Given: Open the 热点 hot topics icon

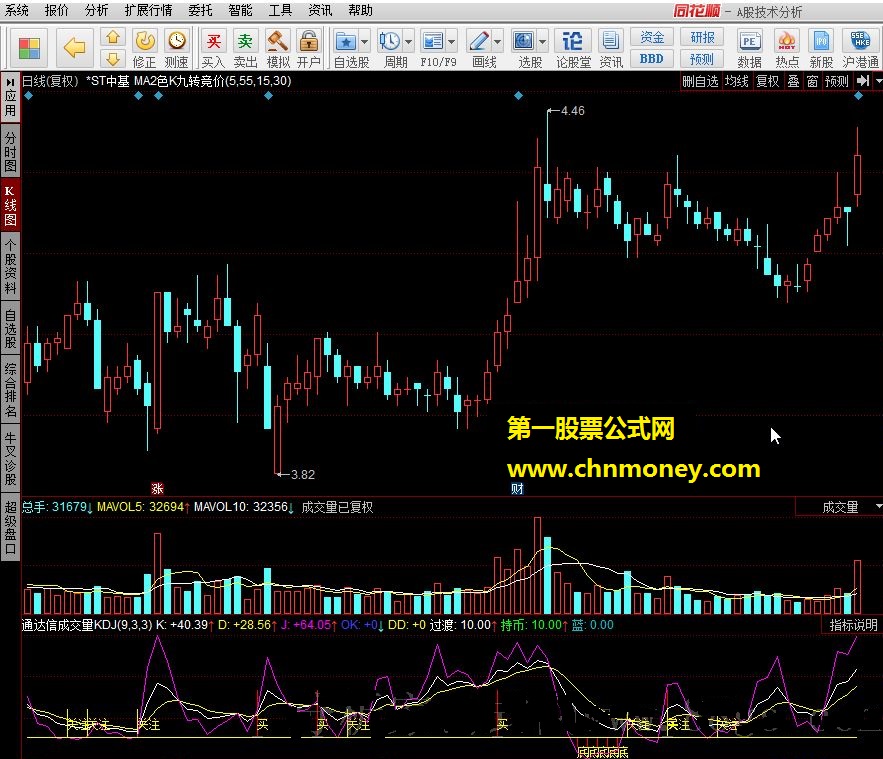Looking at the screenshot, I should (x=787, y=41).
